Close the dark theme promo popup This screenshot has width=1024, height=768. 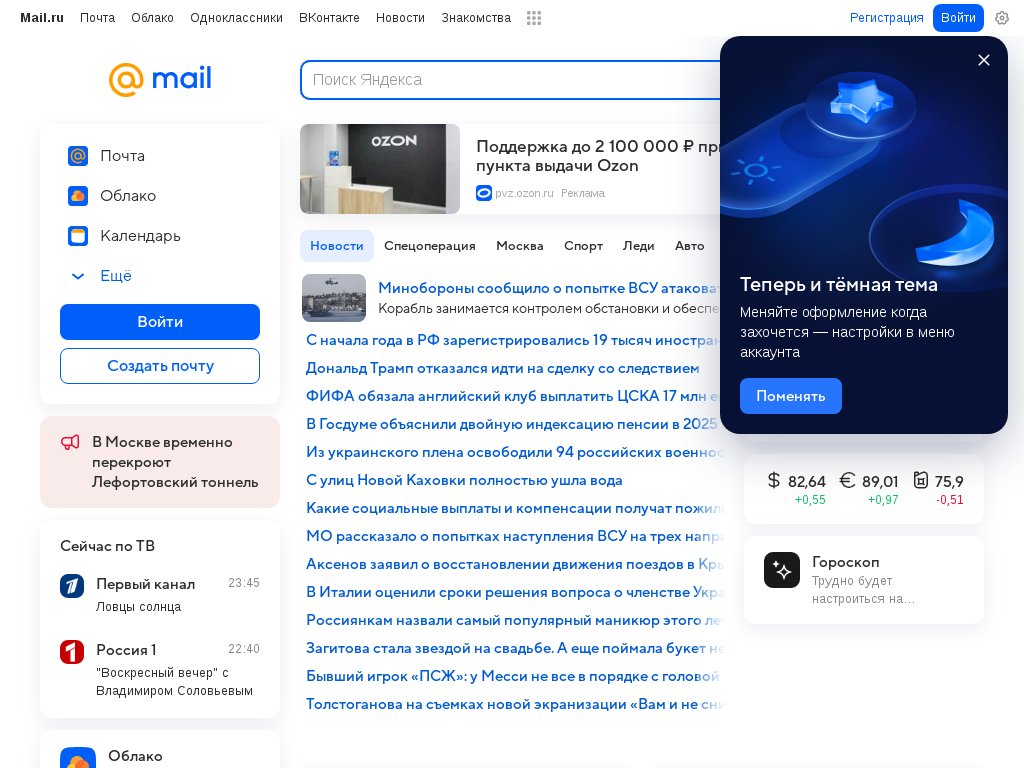click(984, 60)
